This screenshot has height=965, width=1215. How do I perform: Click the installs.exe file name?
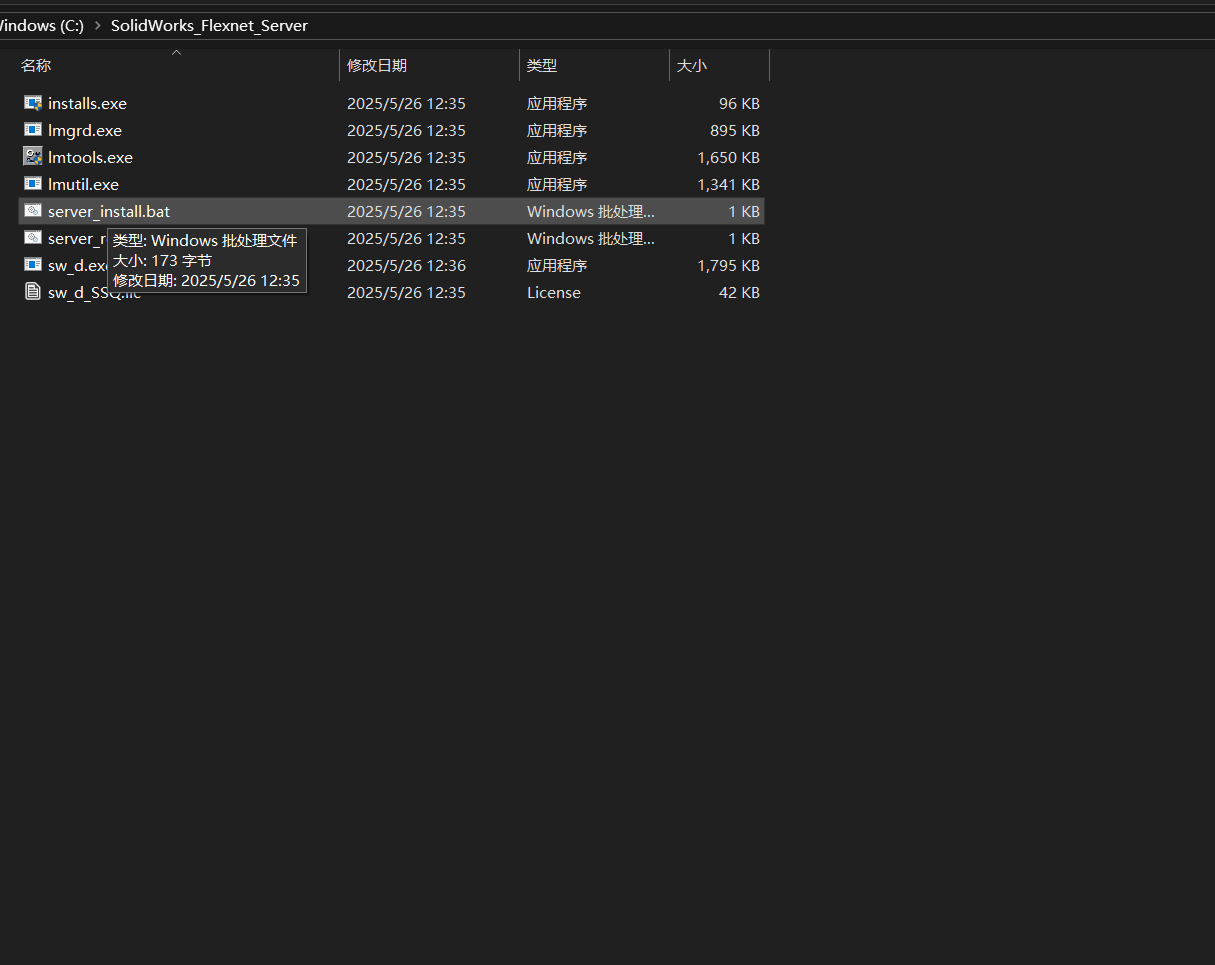pos(87,103)
